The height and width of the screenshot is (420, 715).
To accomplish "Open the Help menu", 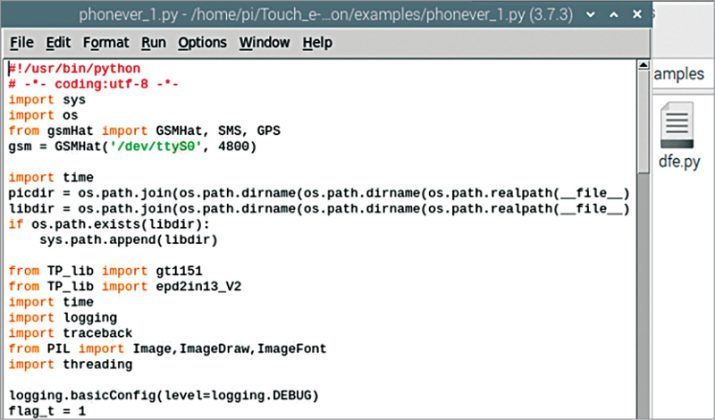I will tap(317, 43).
